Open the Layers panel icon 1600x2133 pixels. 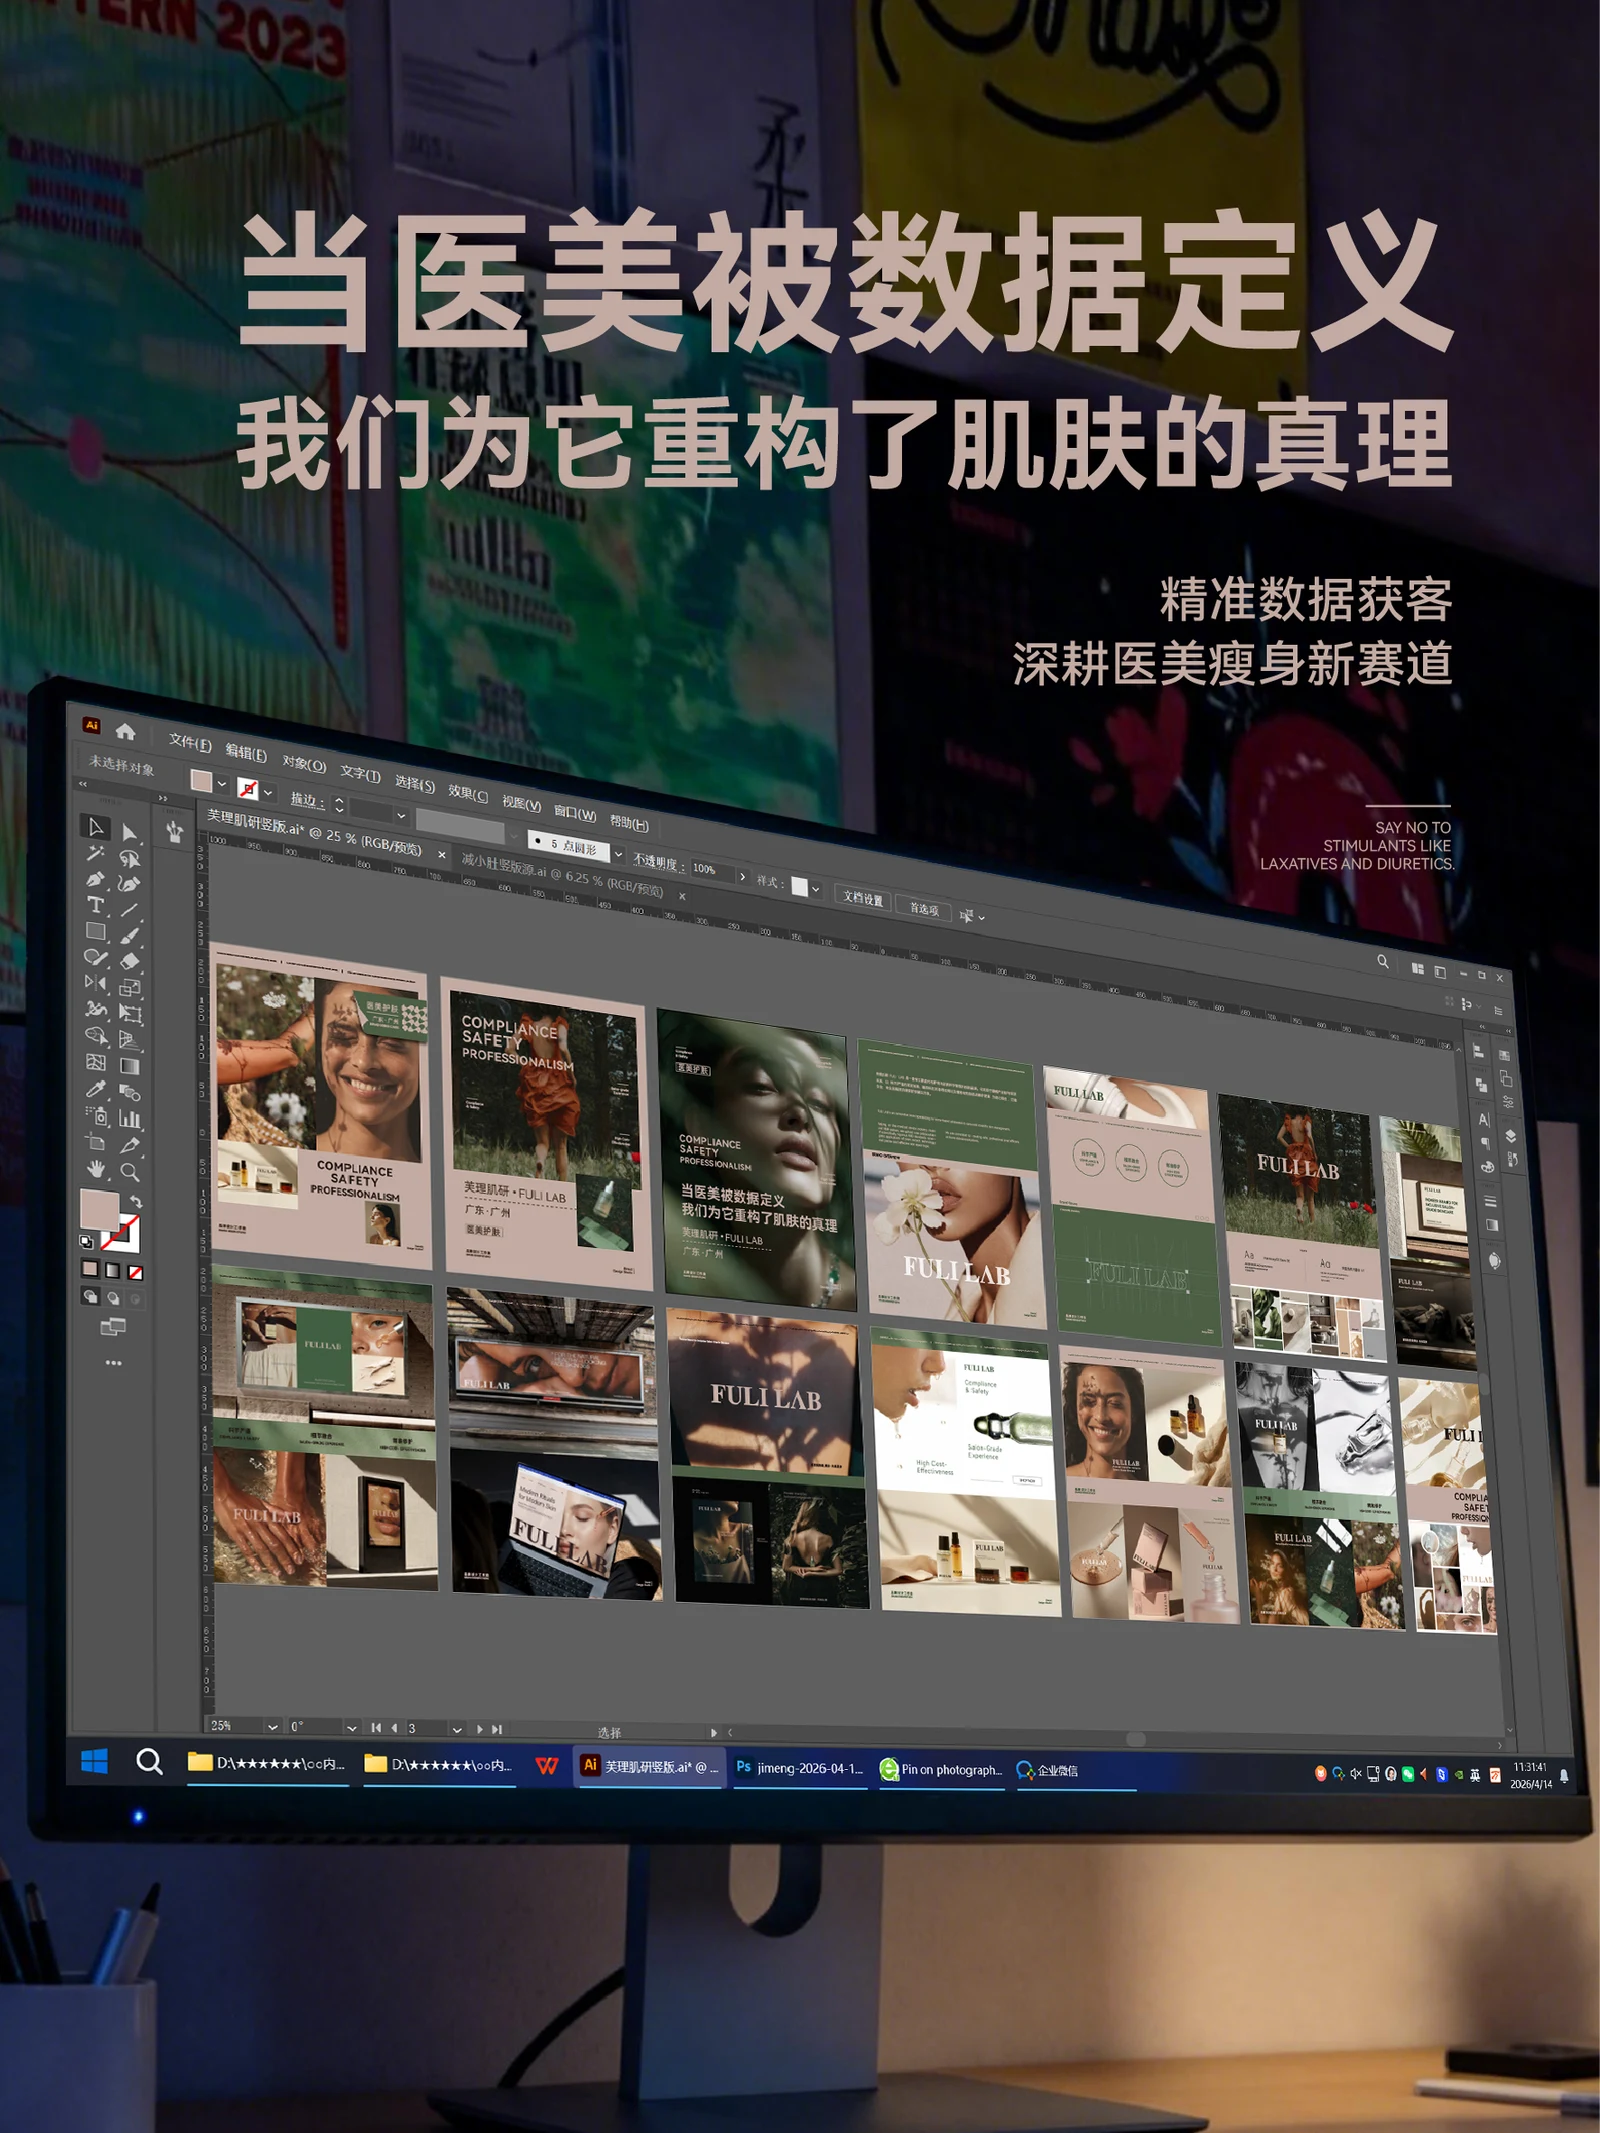click(x=1510, y=1136)
